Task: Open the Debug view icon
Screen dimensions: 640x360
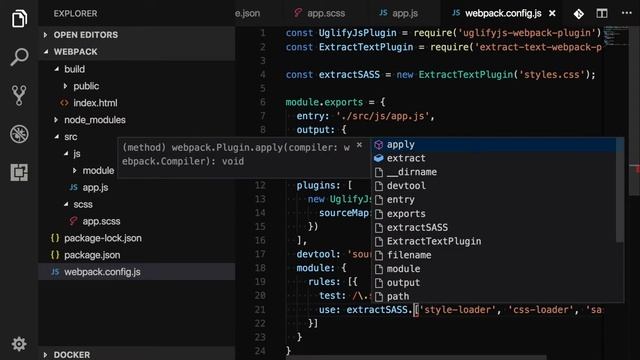Action: point(19,134)
